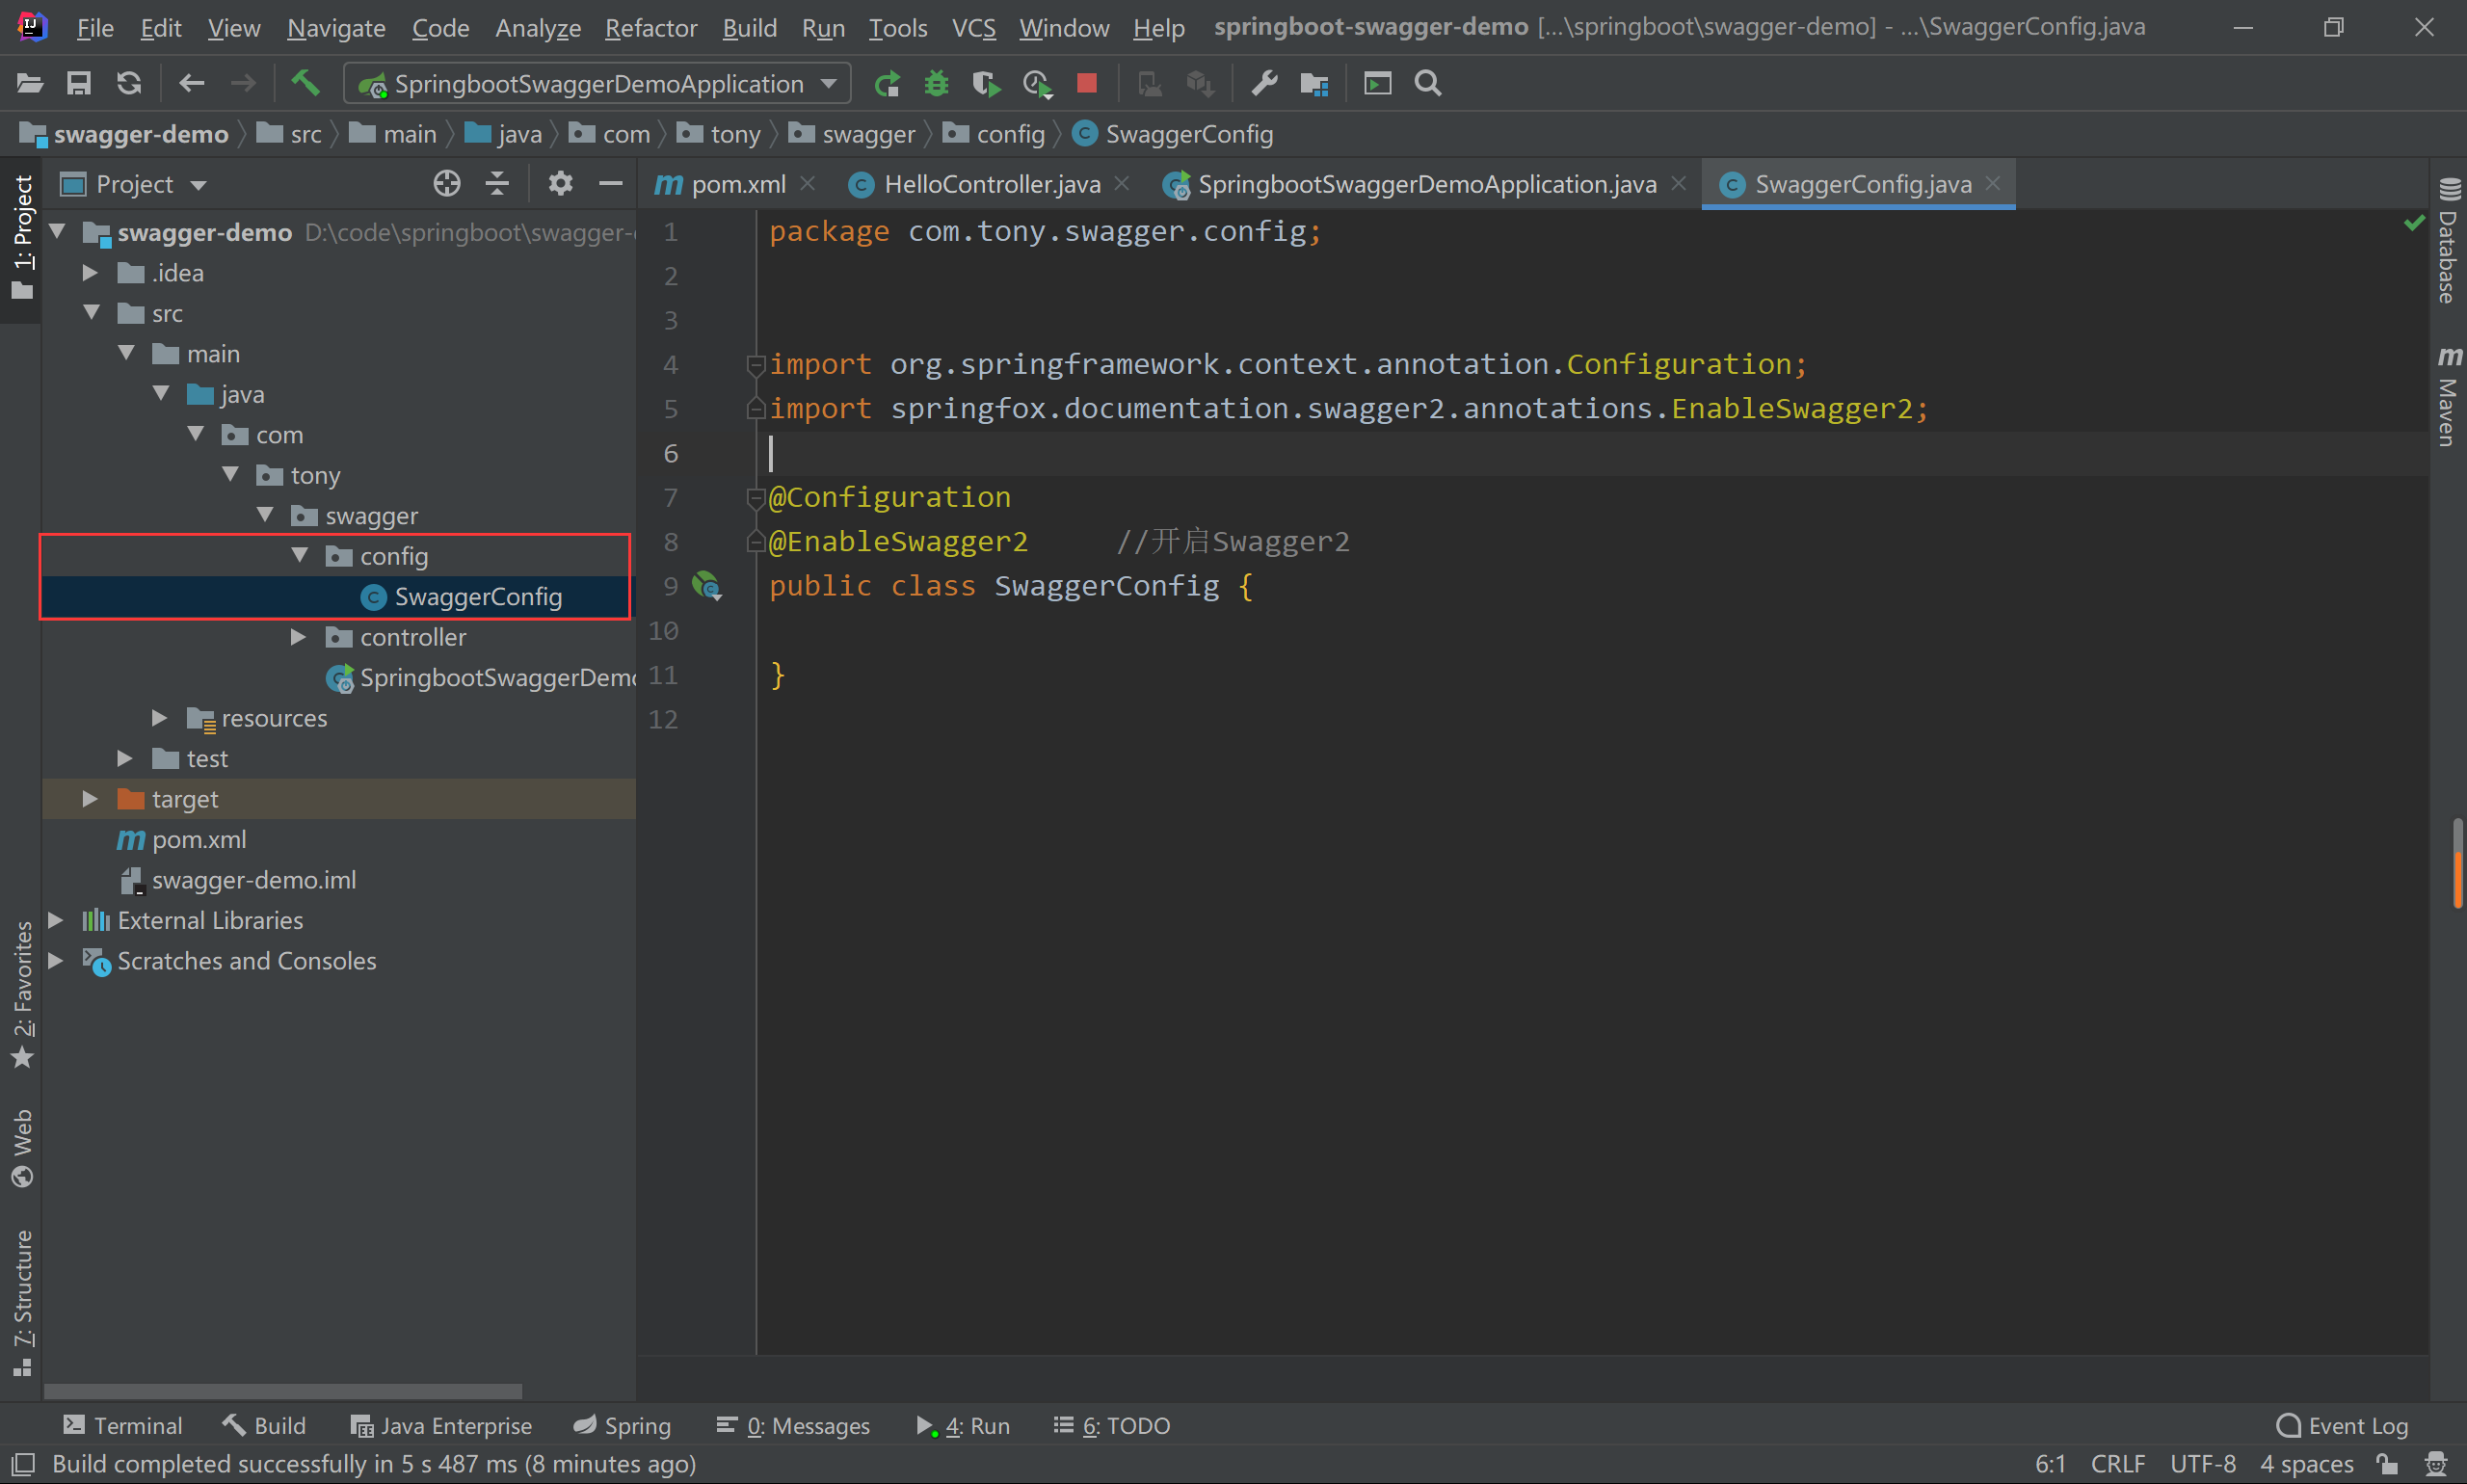The height and width of the screenshot is (1484, 2467).
Task: Toggle tool window bars in bottom-left corner
Action: tap(22, 1464)
